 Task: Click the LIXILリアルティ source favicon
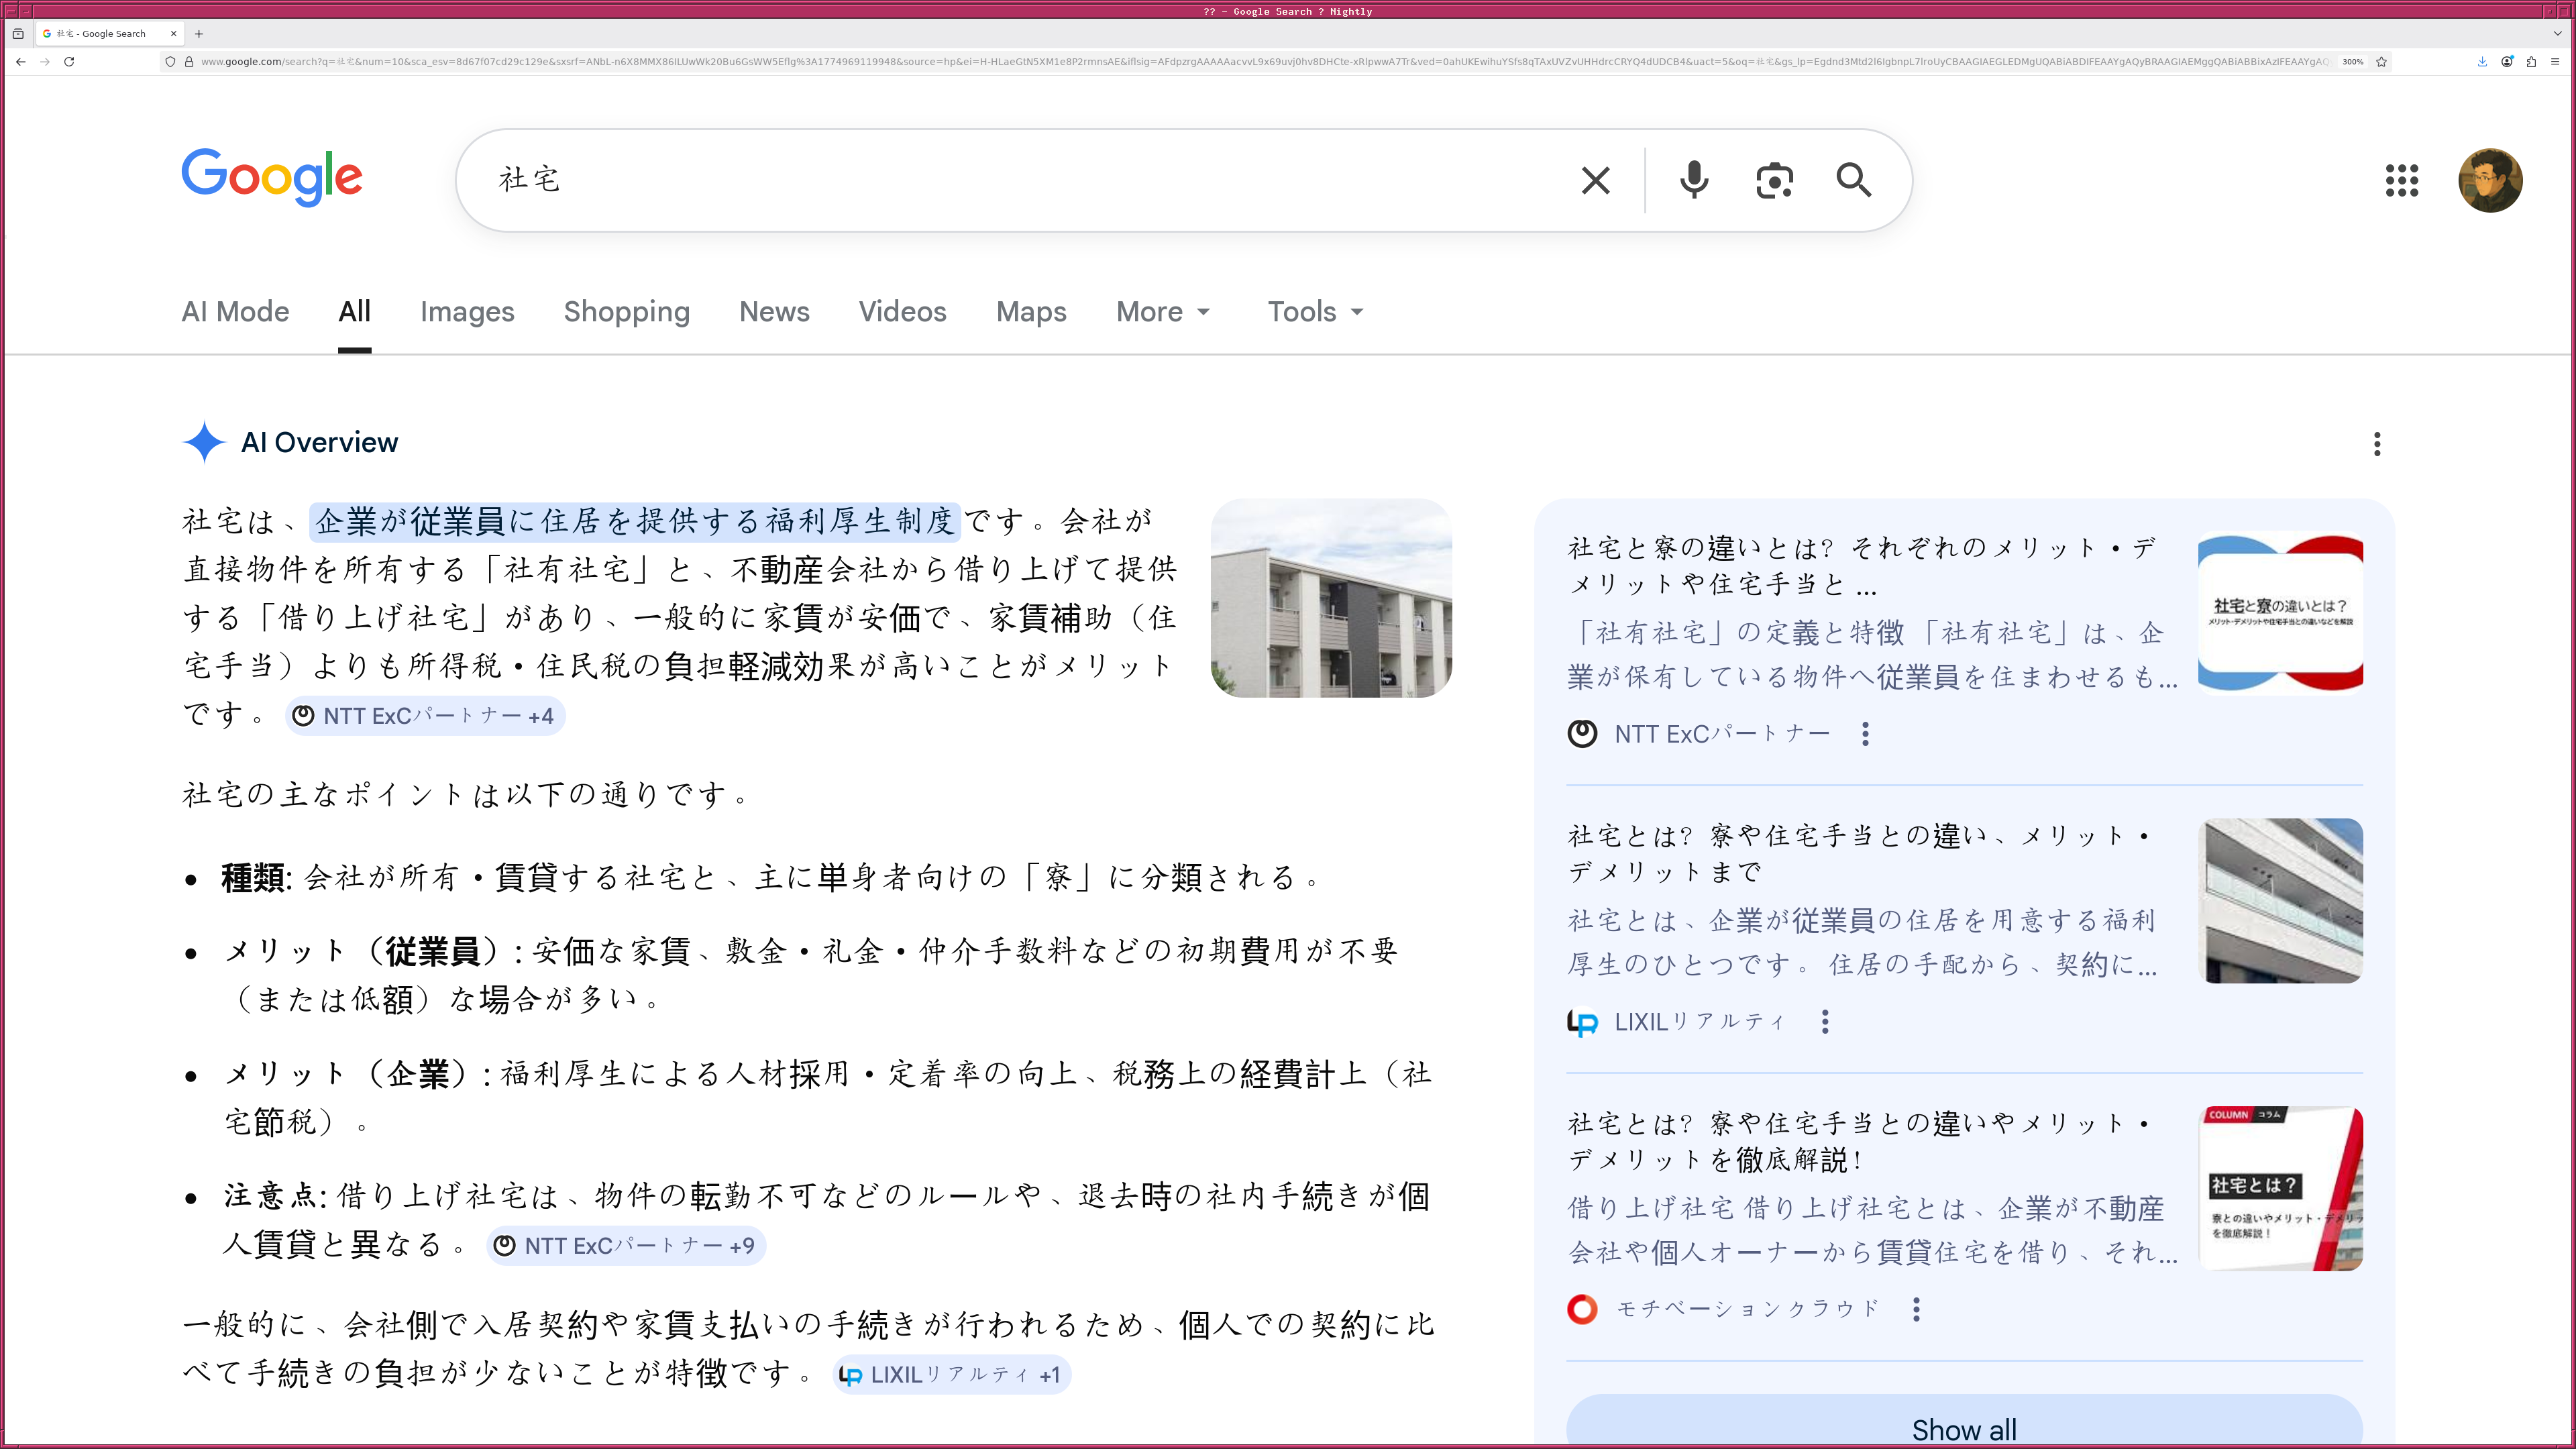1581,1021
